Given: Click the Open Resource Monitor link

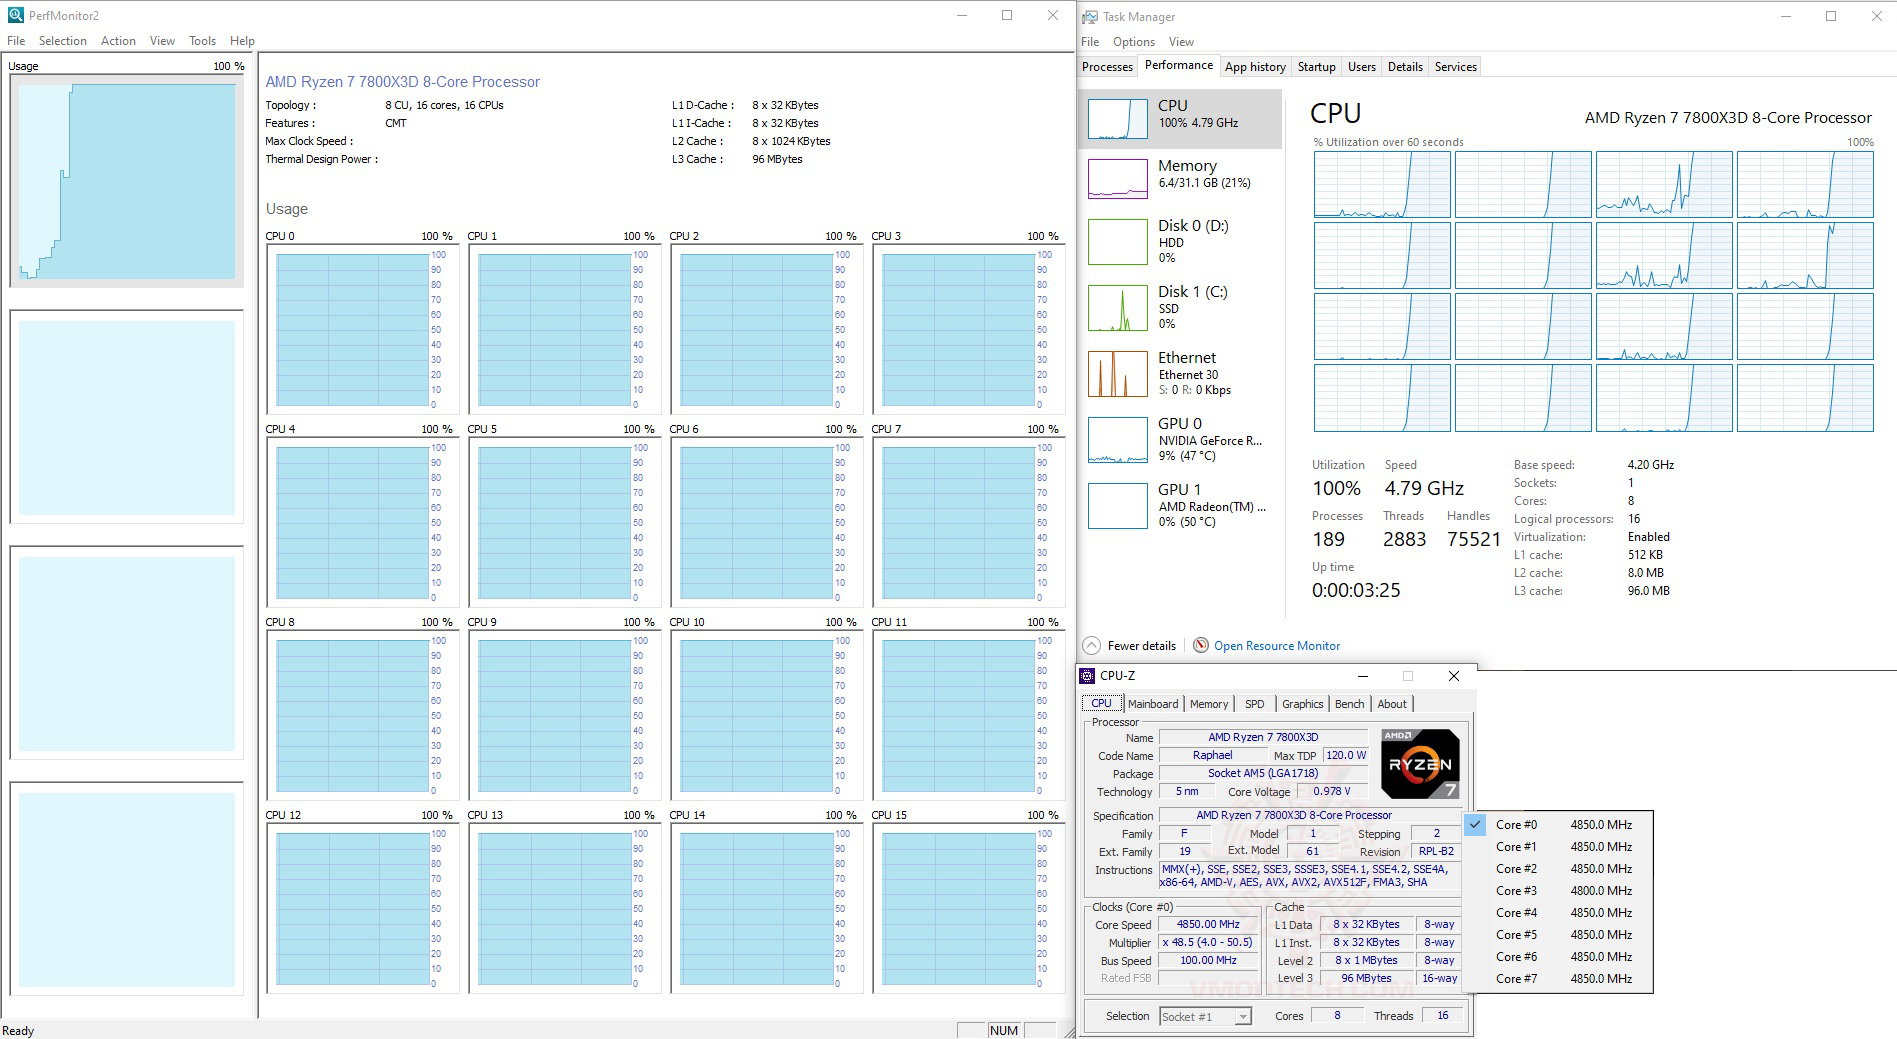Looking at the screenshot, I should (x=1277, y=646).
